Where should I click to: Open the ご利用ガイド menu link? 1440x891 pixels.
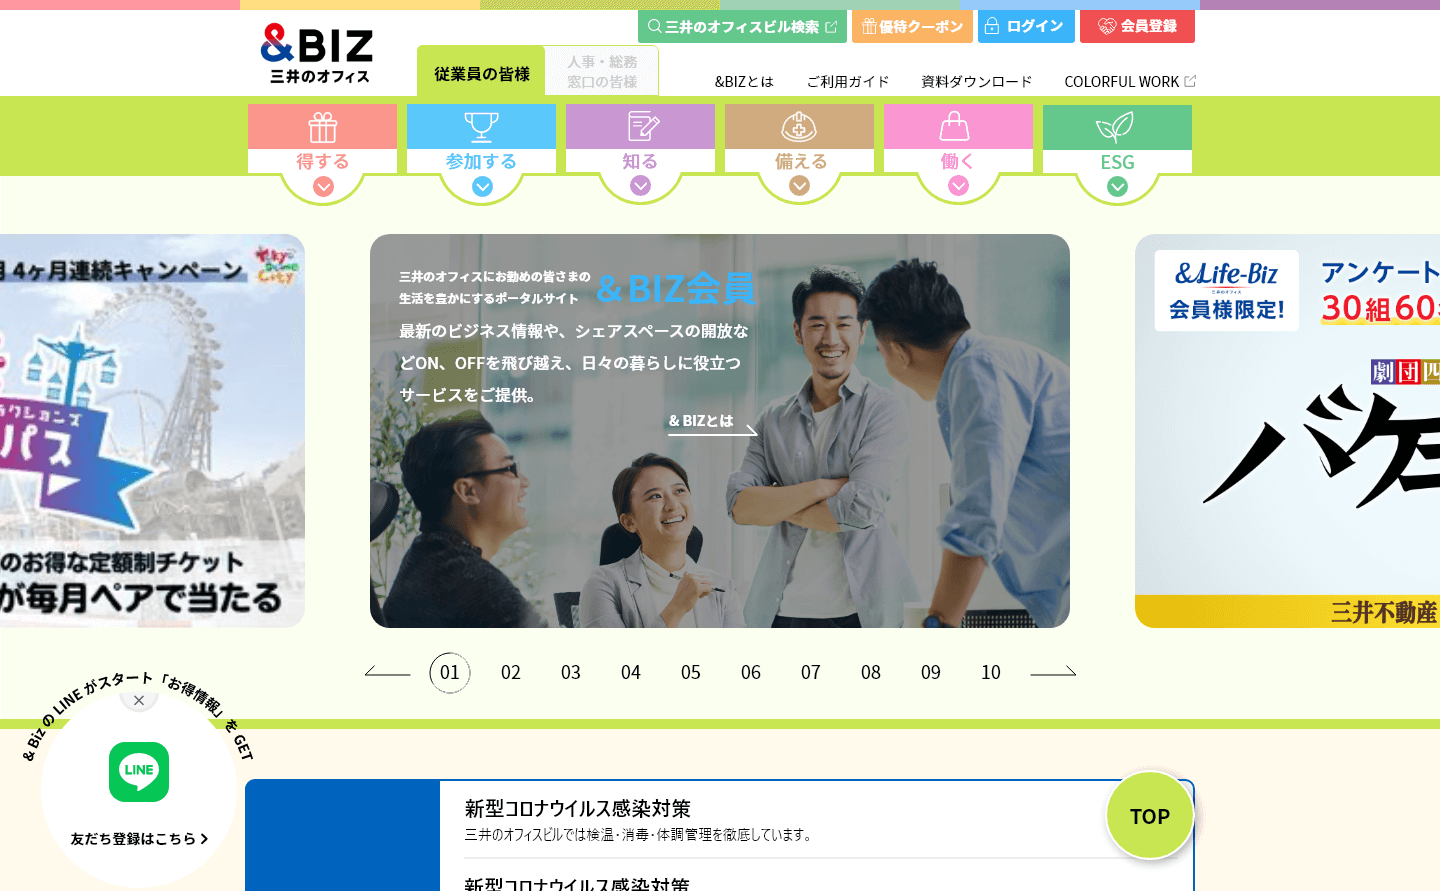coord(848,82)
